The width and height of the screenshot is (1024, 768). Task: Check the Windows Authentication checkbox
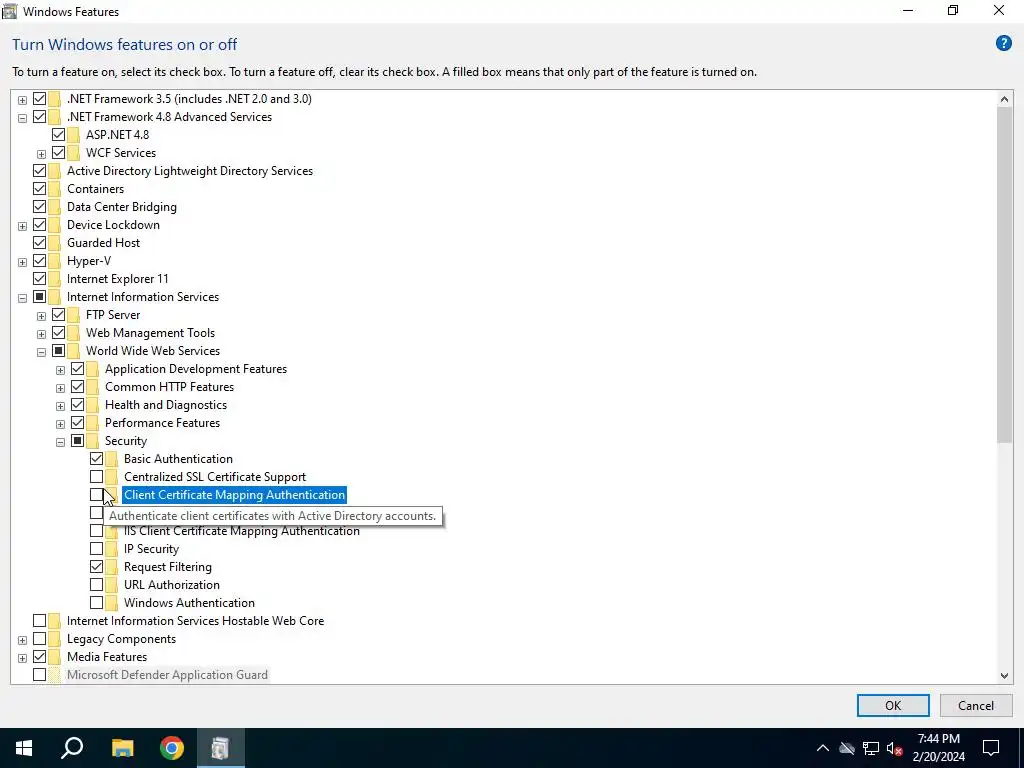(96, 603)
